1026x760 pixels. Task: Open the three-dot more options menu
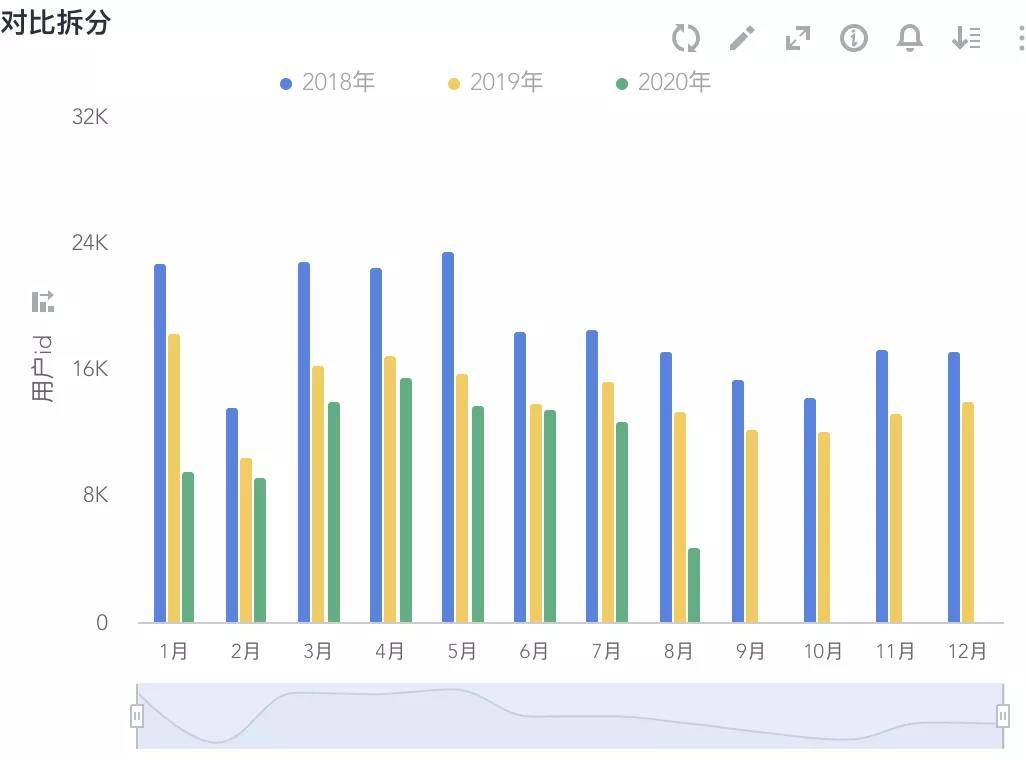pyautogui.click(x=1020, y=39)
